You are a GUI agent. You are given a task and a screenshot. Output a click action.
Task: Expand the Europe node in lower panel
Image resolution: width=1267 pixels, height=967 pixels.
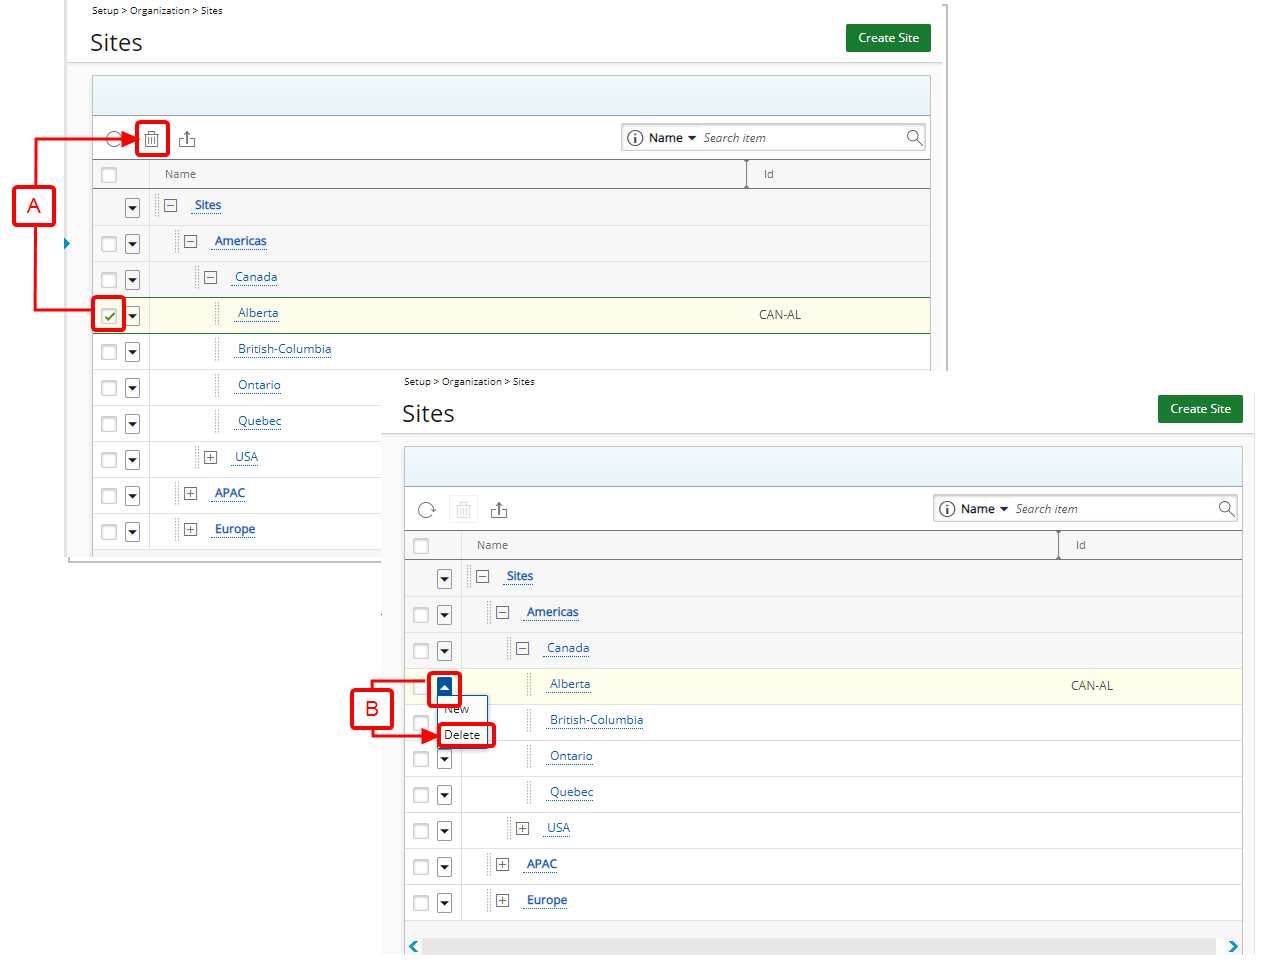coord(502,900)
